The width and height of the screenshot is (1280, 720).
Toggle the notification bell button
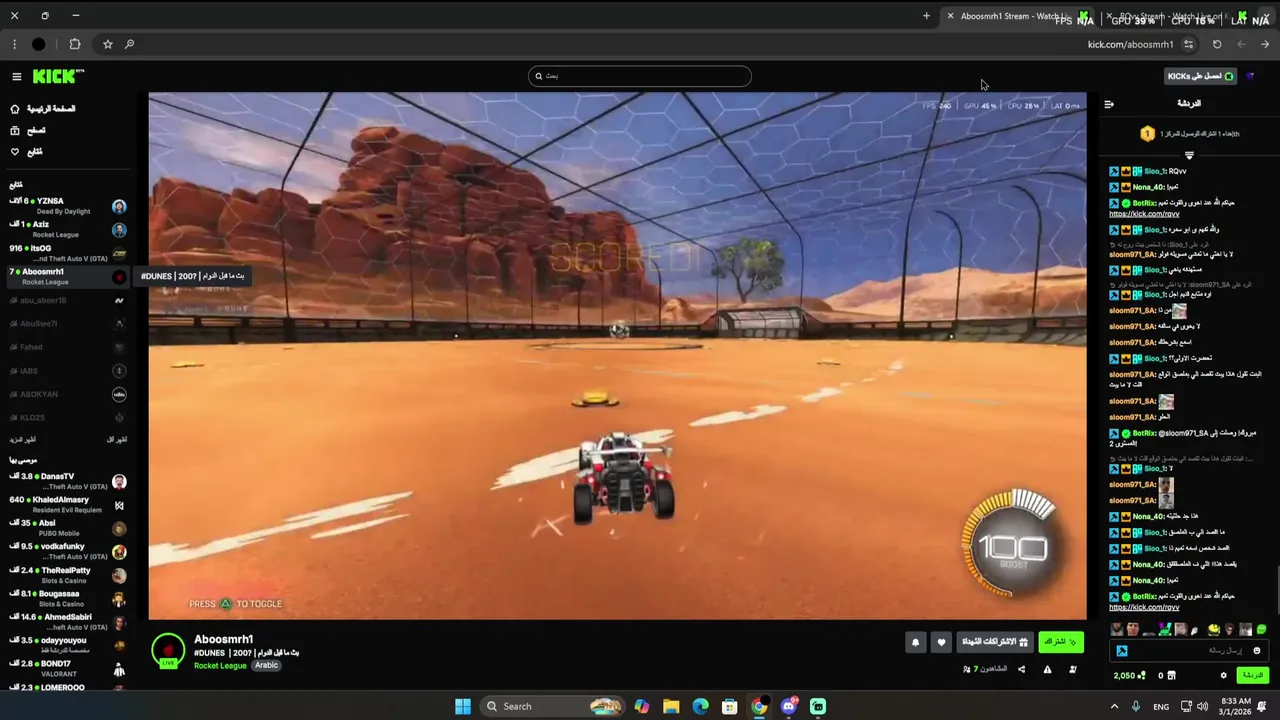click(915, 643)
